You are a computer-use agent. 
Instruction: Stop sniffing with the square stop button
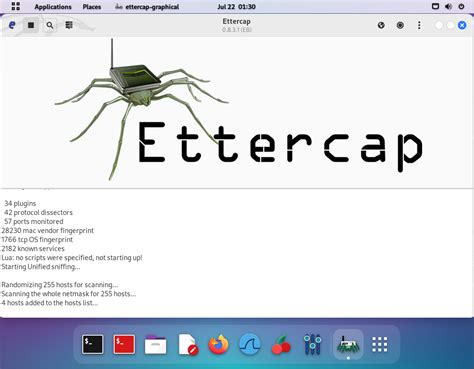coord(31,25)
